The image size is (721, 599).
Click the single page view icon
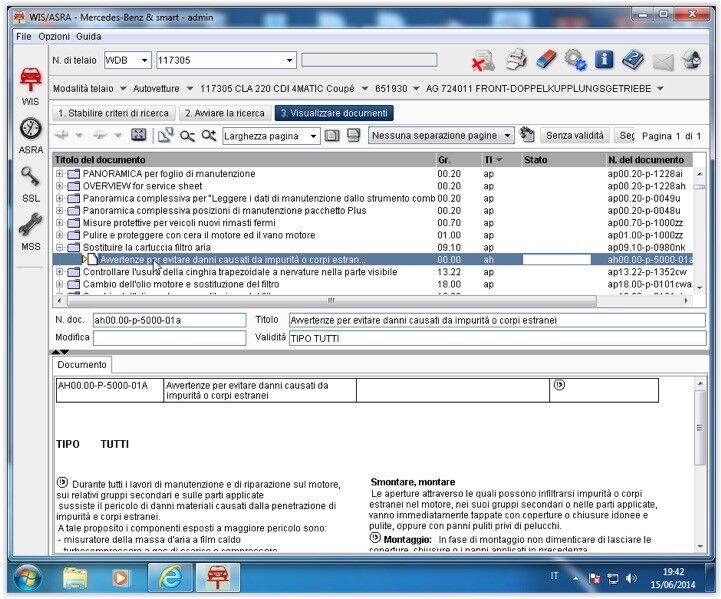pos(332,136)
